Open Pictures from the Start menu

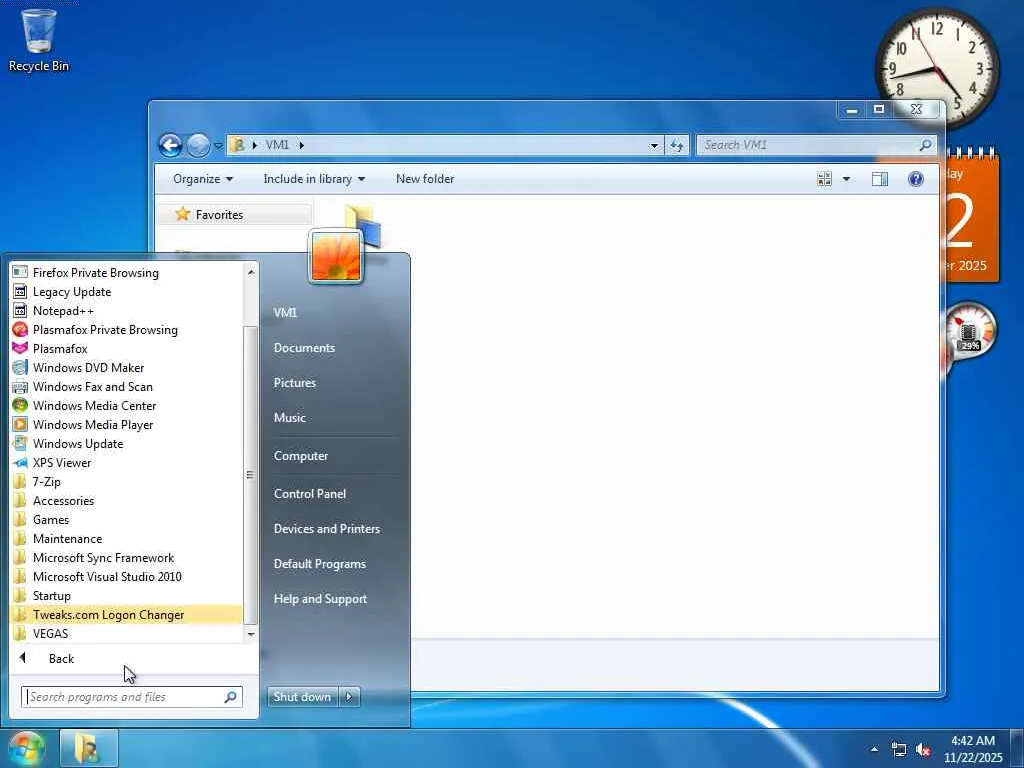click(x=295, y=383)
